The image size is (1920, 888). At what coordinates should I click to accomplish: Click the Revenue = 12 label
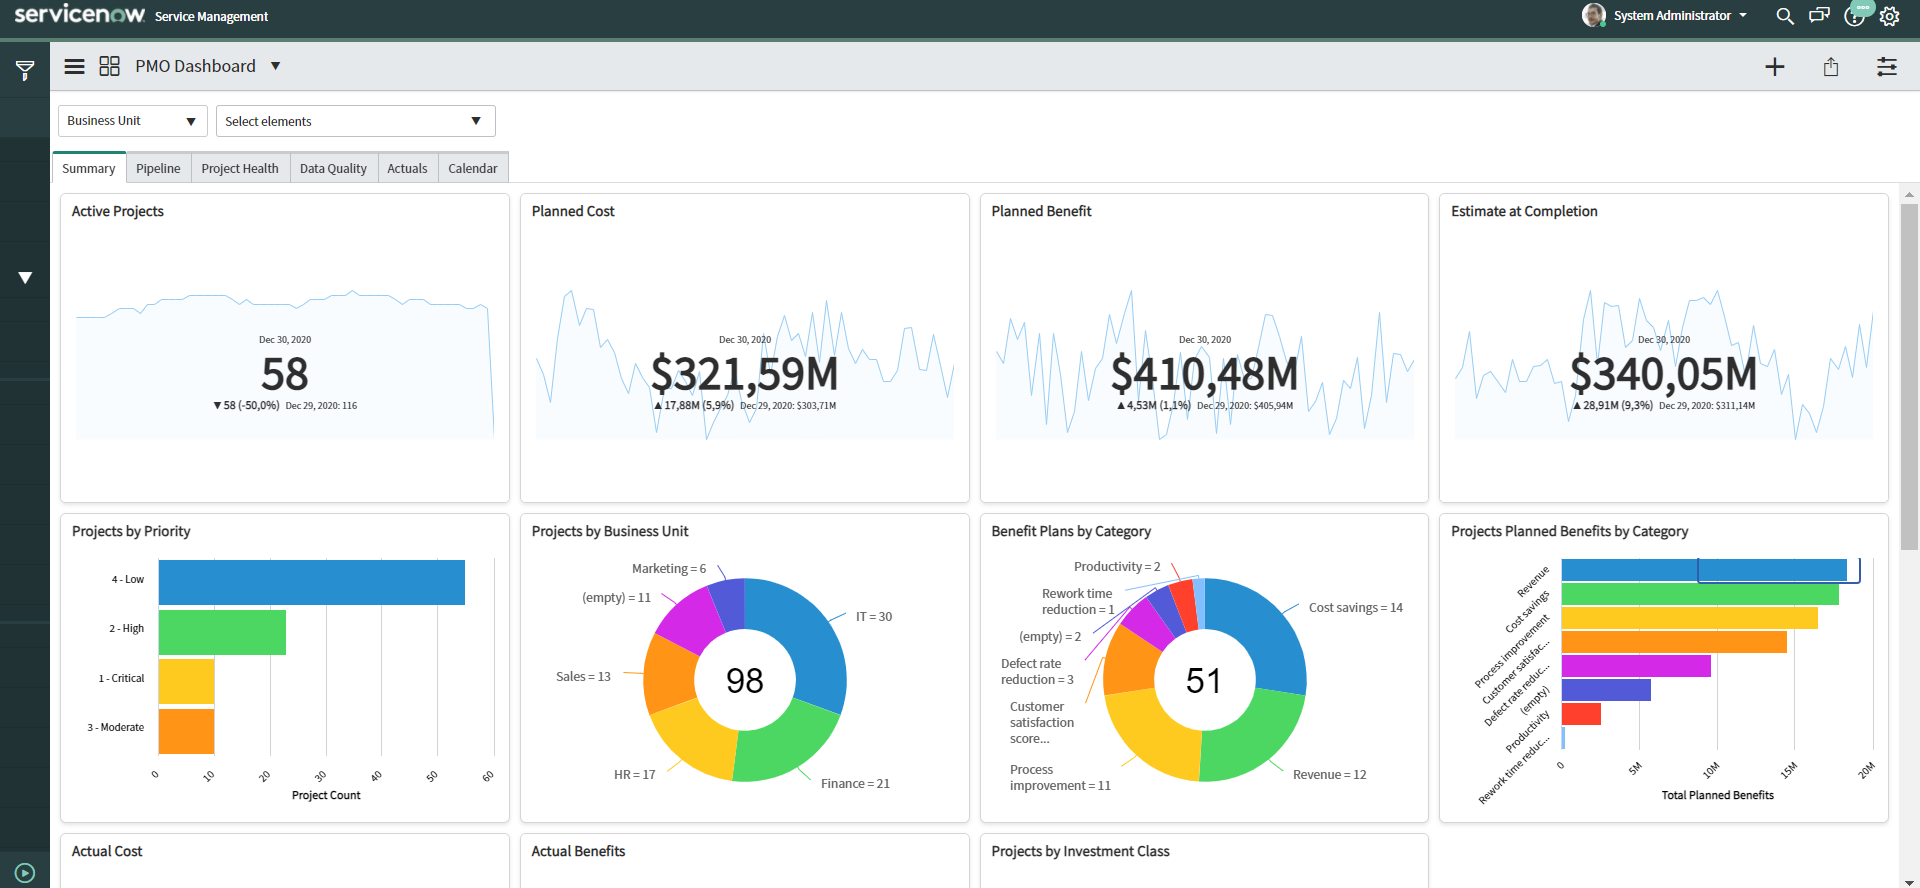(1329, 775)
